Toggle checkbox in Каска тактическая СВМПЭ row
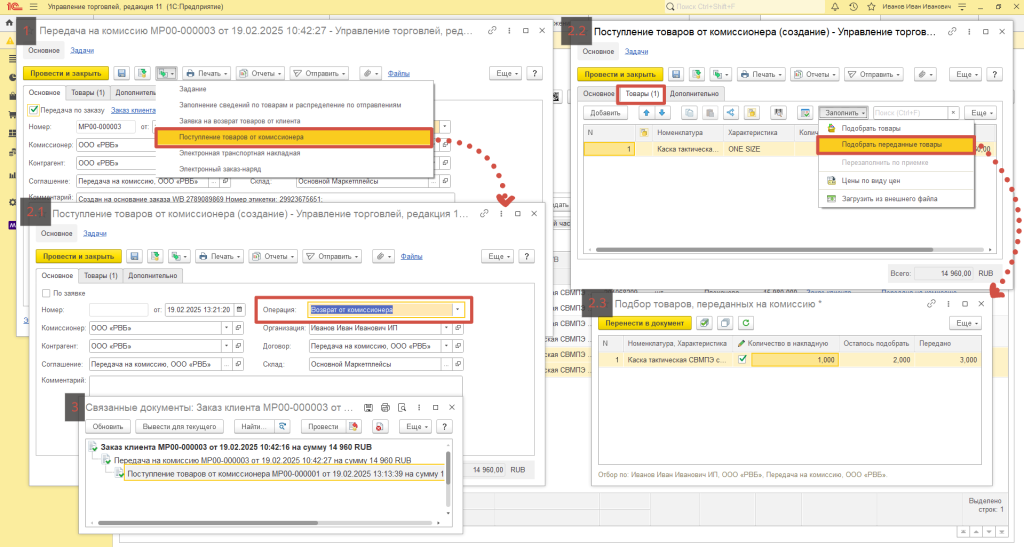This screenshot has height=547, width=1024. (x=742, y=360)
